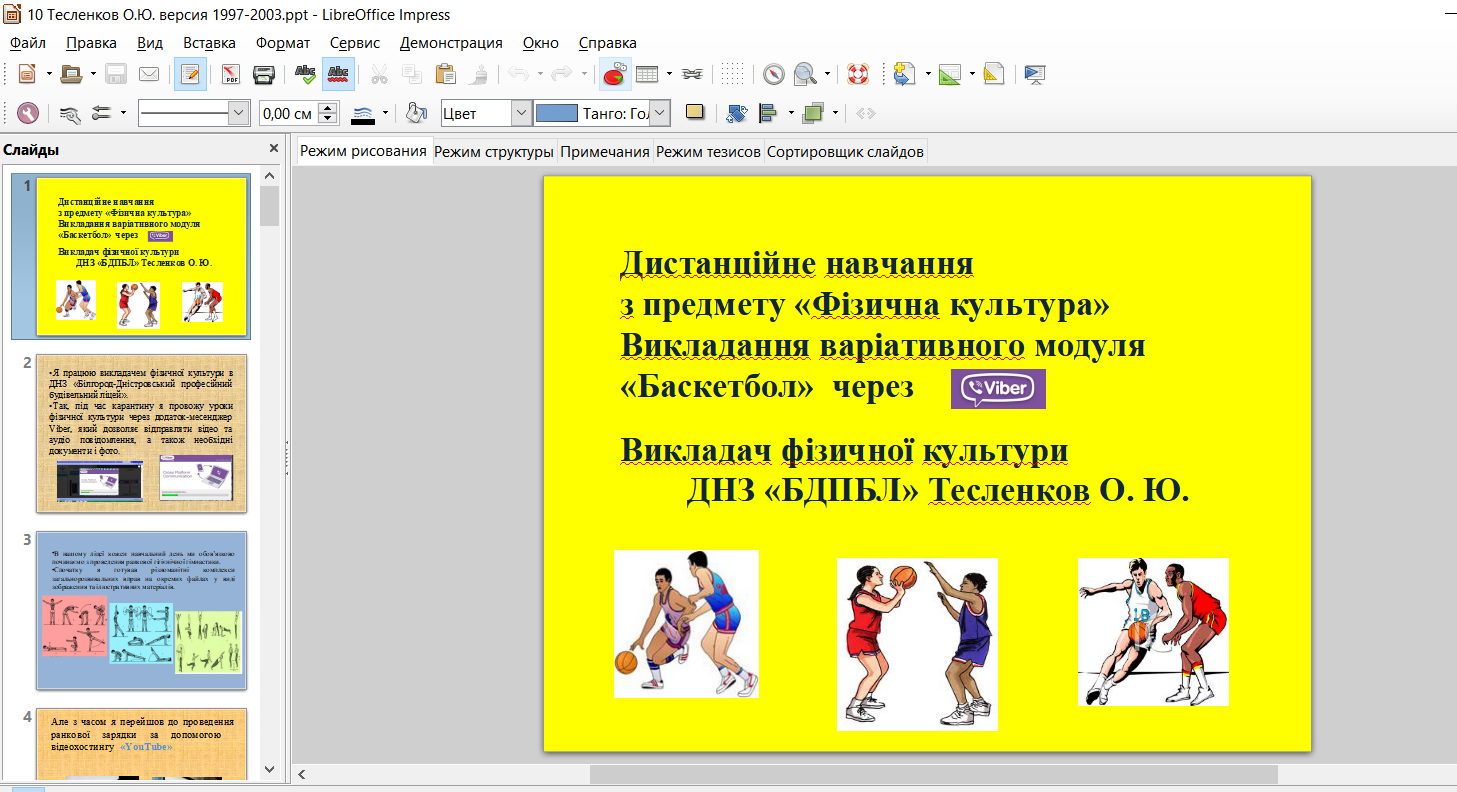The image size is (1457, 792).
Task: Insert a hyperlink using the chain icon
Action: [692, 74]
